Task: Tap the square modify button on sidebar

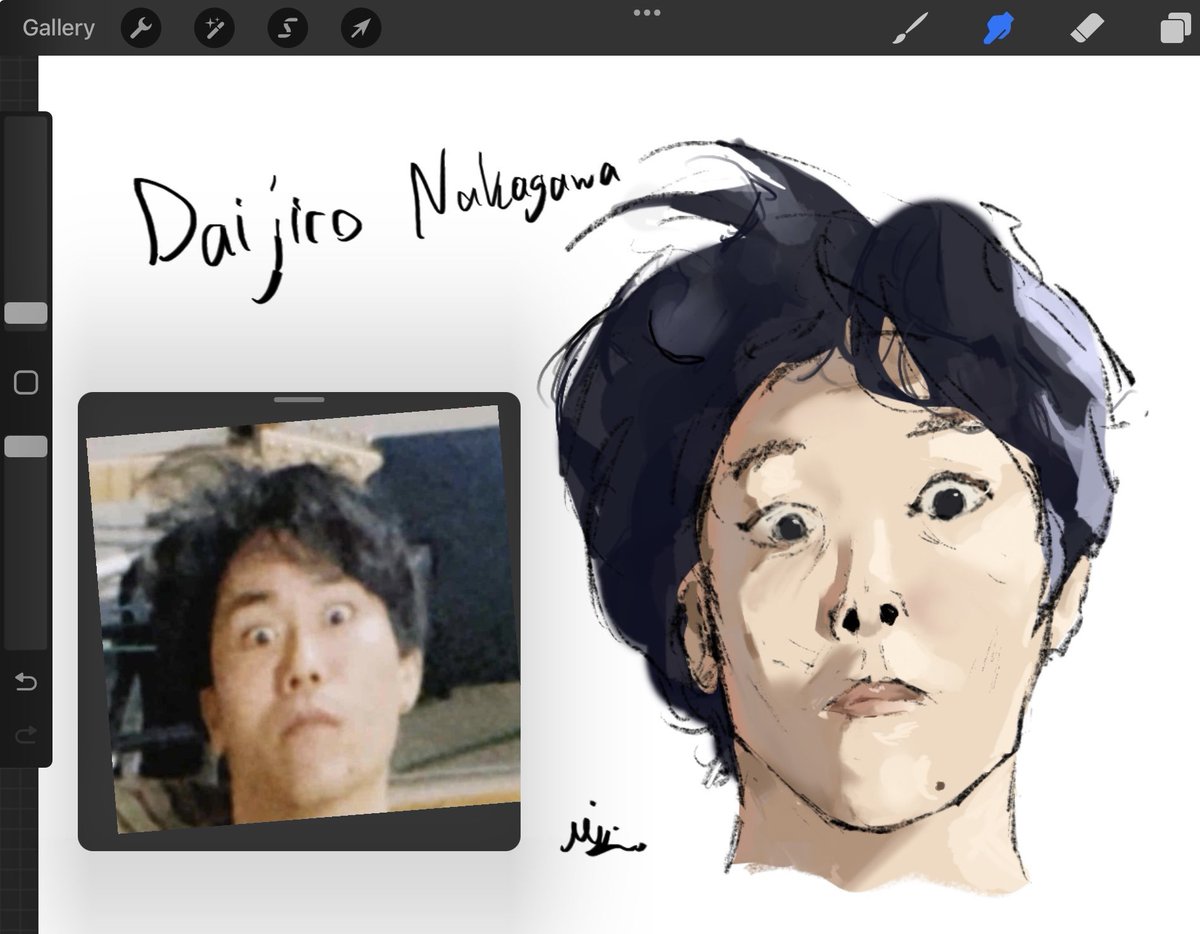Action: pyautogui.click(x=26, y=382)
